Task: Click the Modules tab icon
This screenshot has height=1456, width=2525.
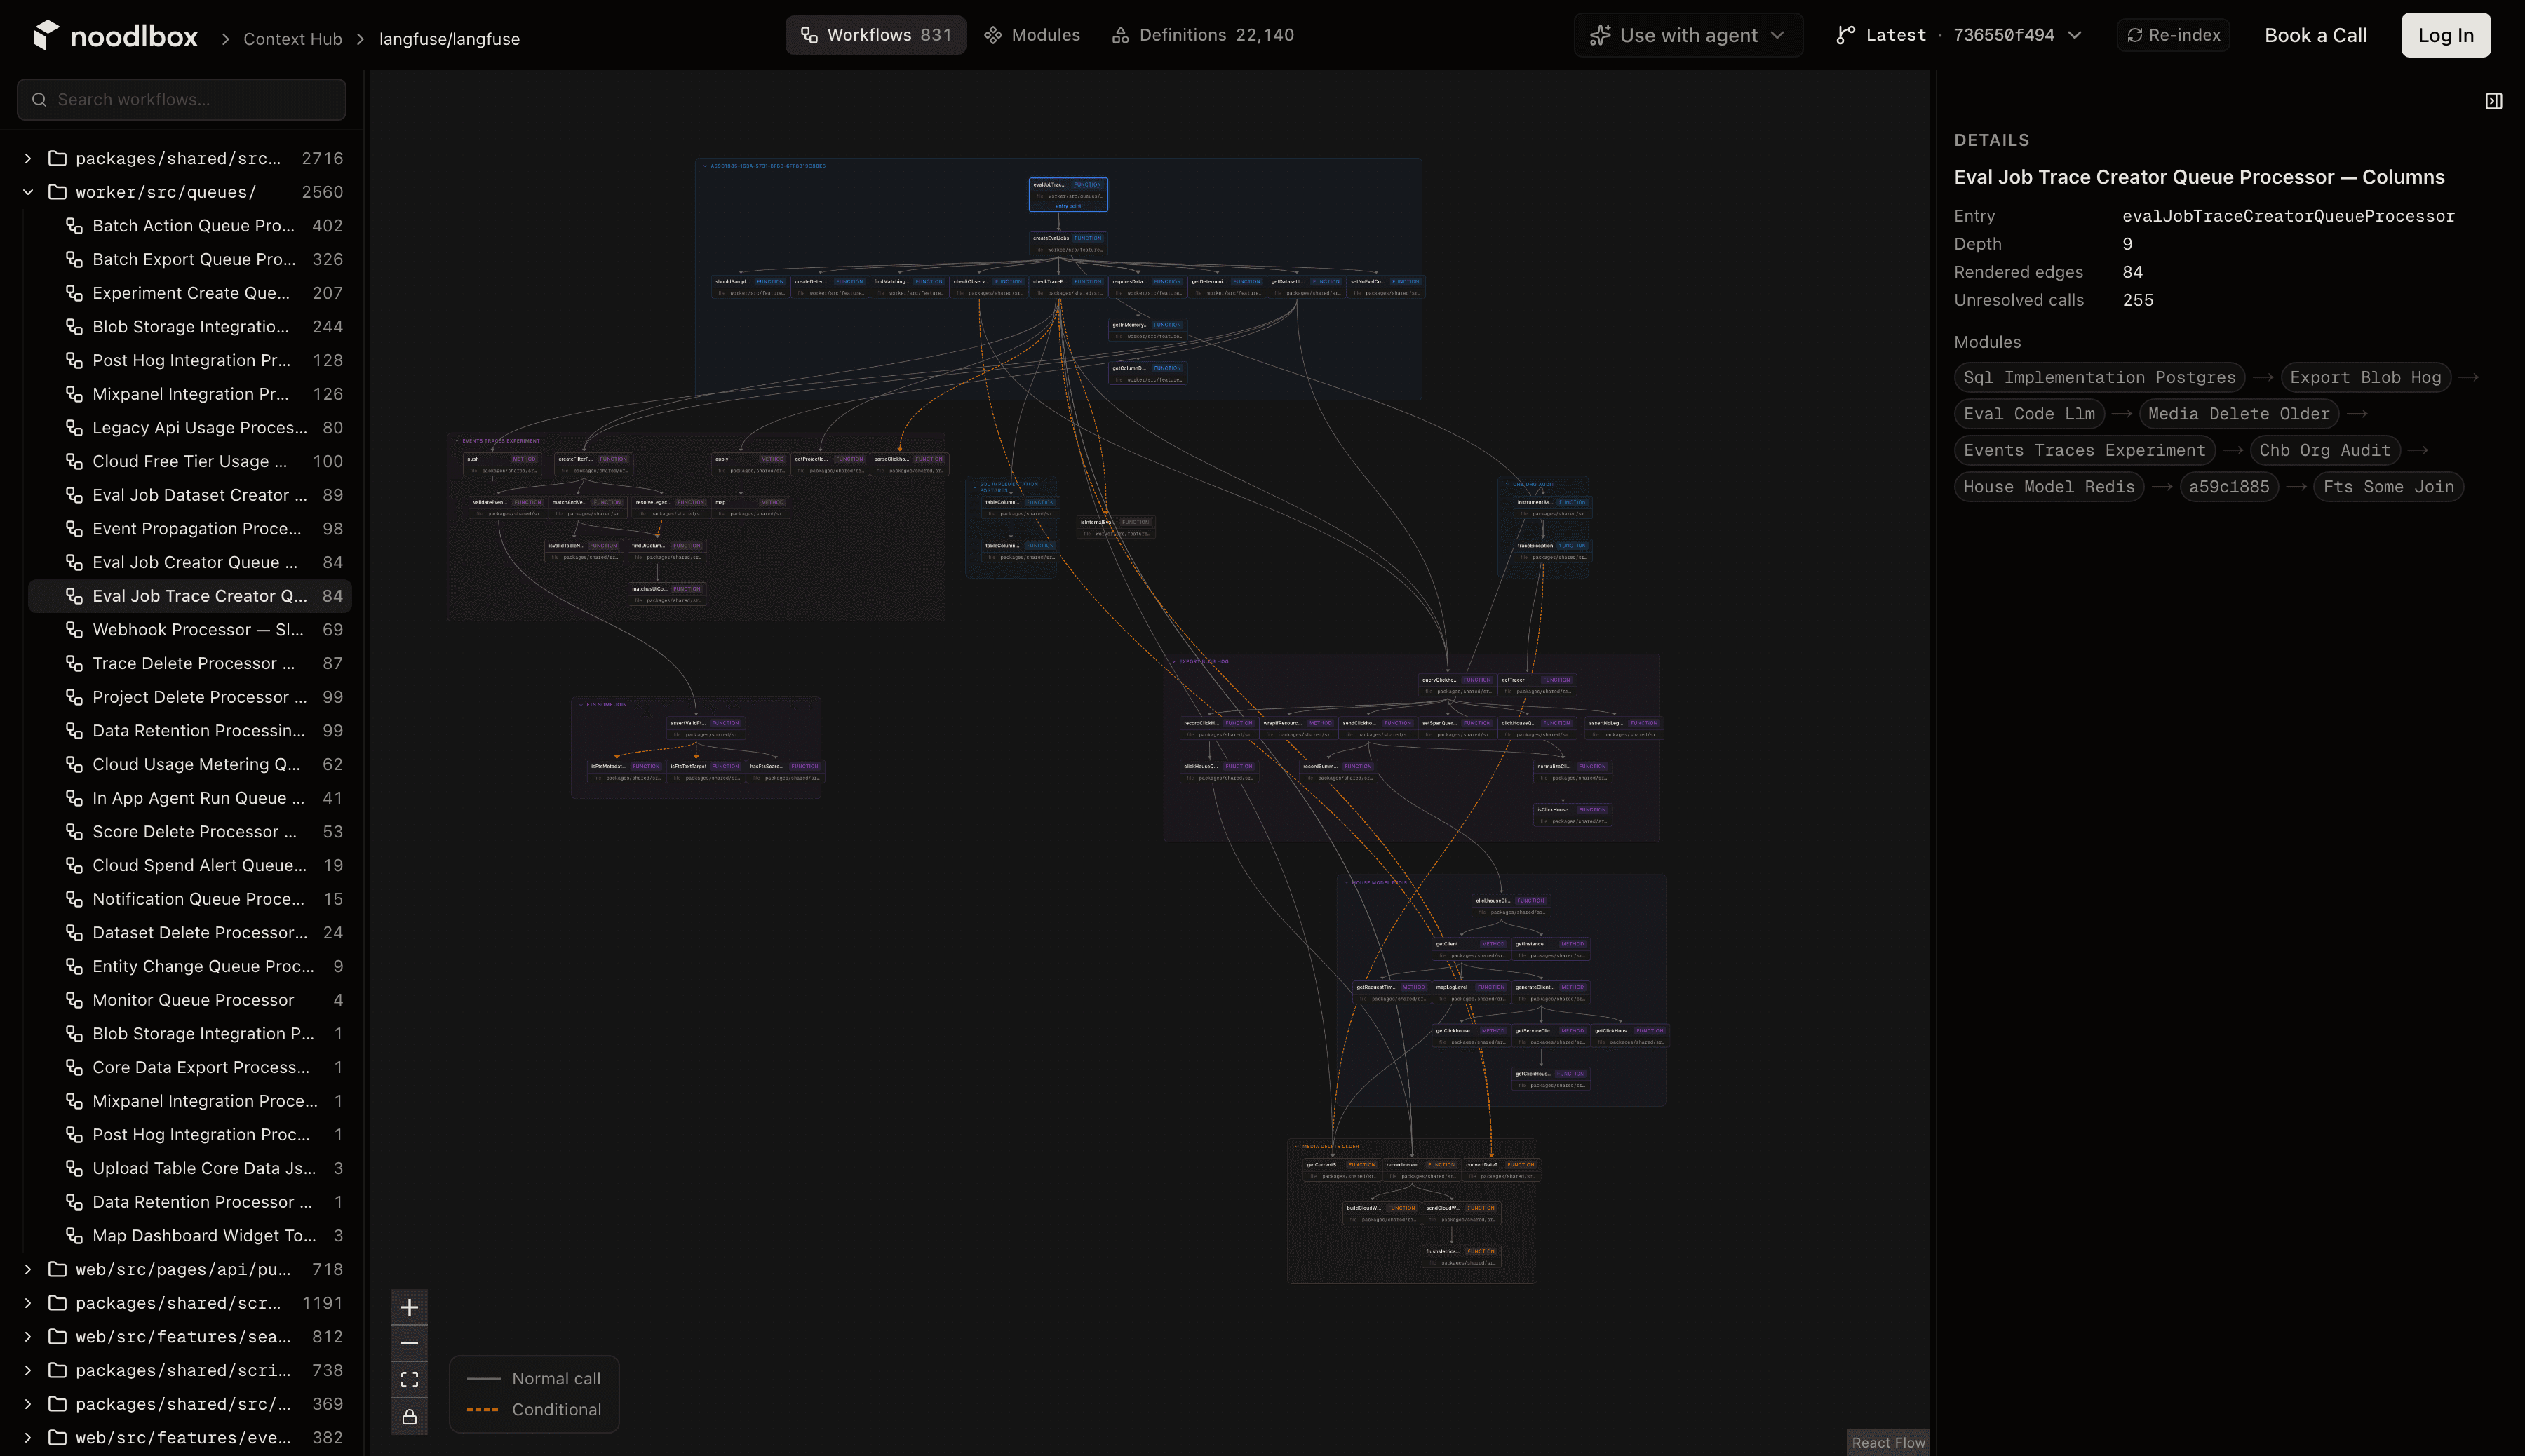Action: [x=993, y=35]
